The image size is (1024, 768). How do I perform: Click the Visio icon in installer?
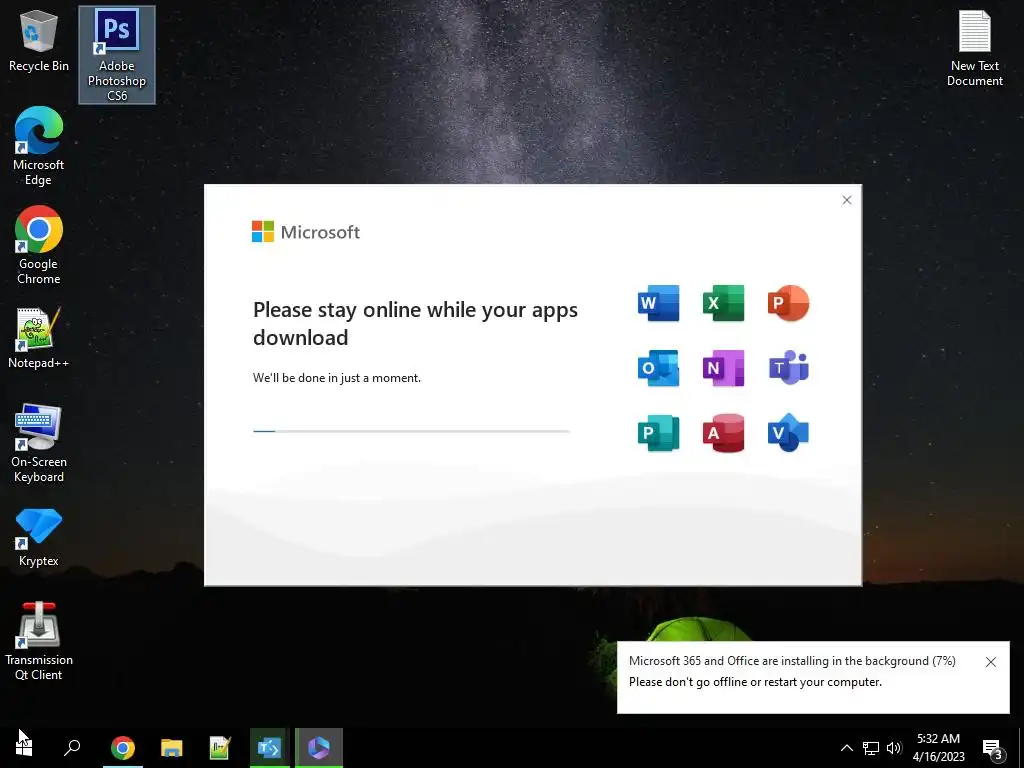click(x=788, y=433)
